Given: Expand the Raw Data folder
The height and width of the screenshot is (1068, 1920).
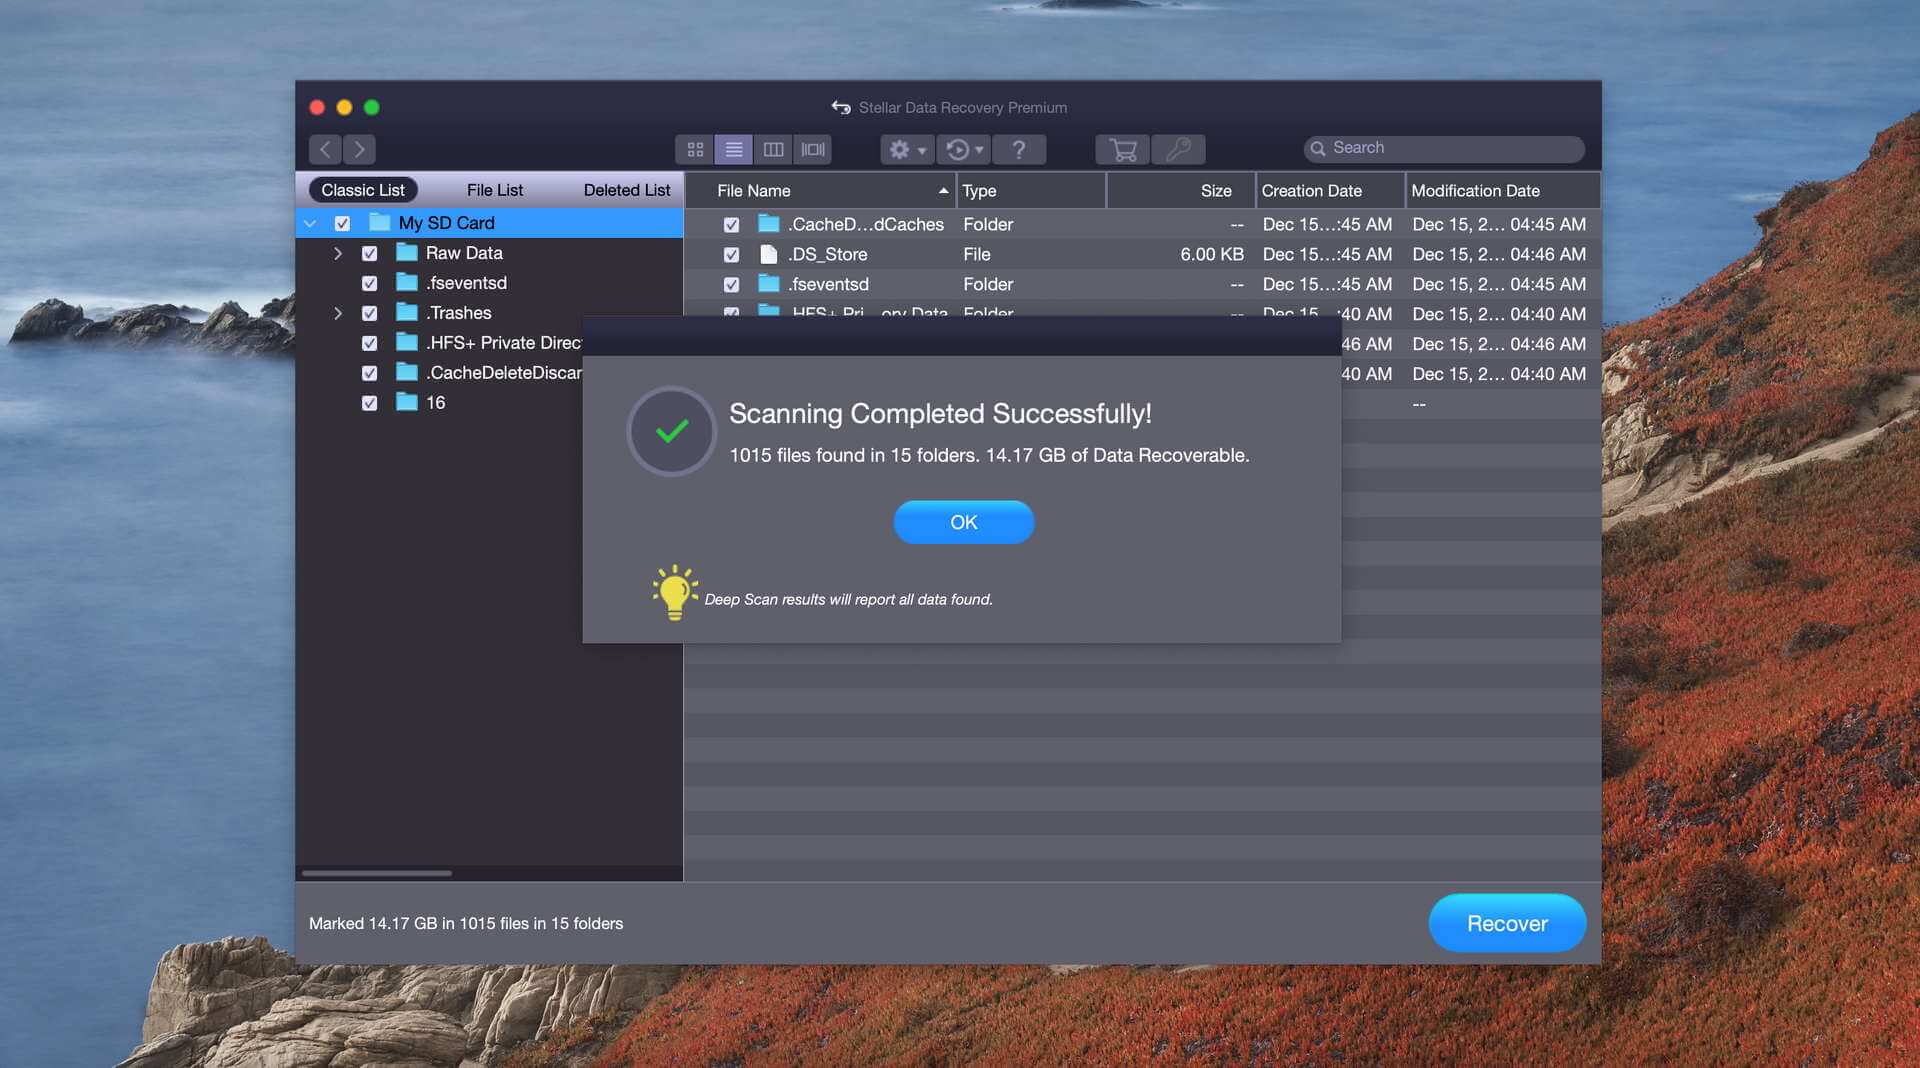Looking at the screenshot, I should (x=338, y=253).
